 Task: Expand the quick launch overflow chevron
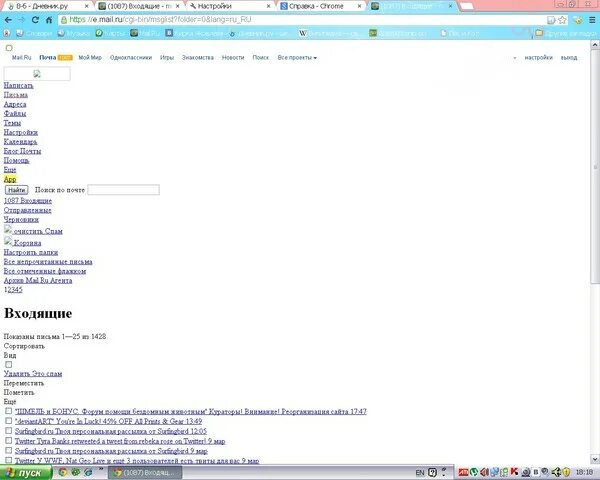[x=101, y=469]
